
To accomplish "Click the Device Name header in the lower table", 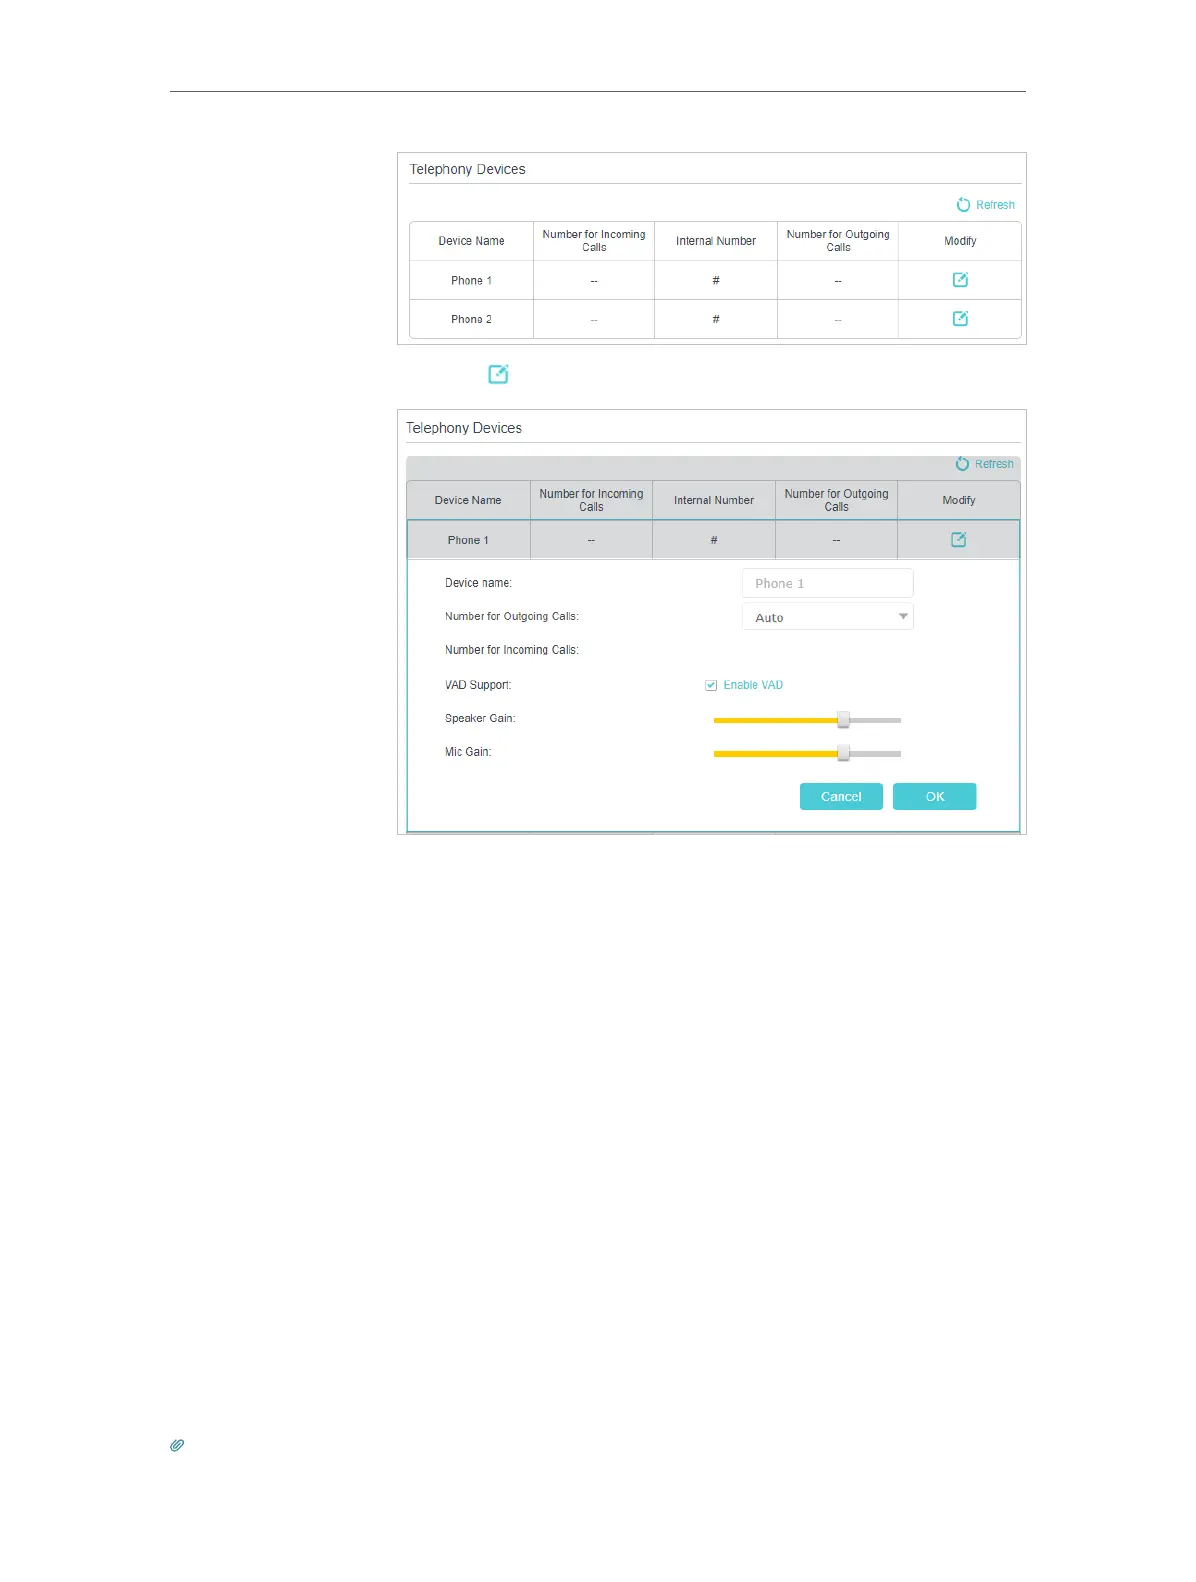I will (x=468, y=500).
